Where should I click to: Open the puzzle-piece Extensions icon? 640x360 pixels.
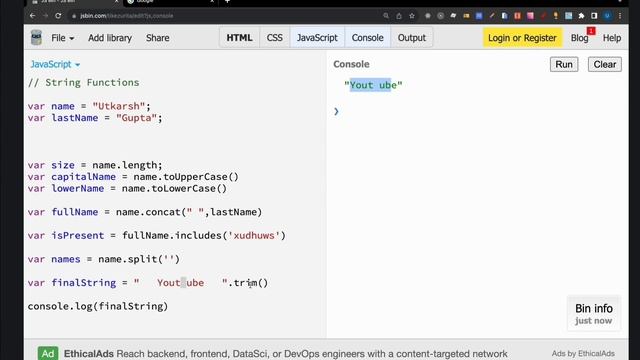tap(581, 16)
